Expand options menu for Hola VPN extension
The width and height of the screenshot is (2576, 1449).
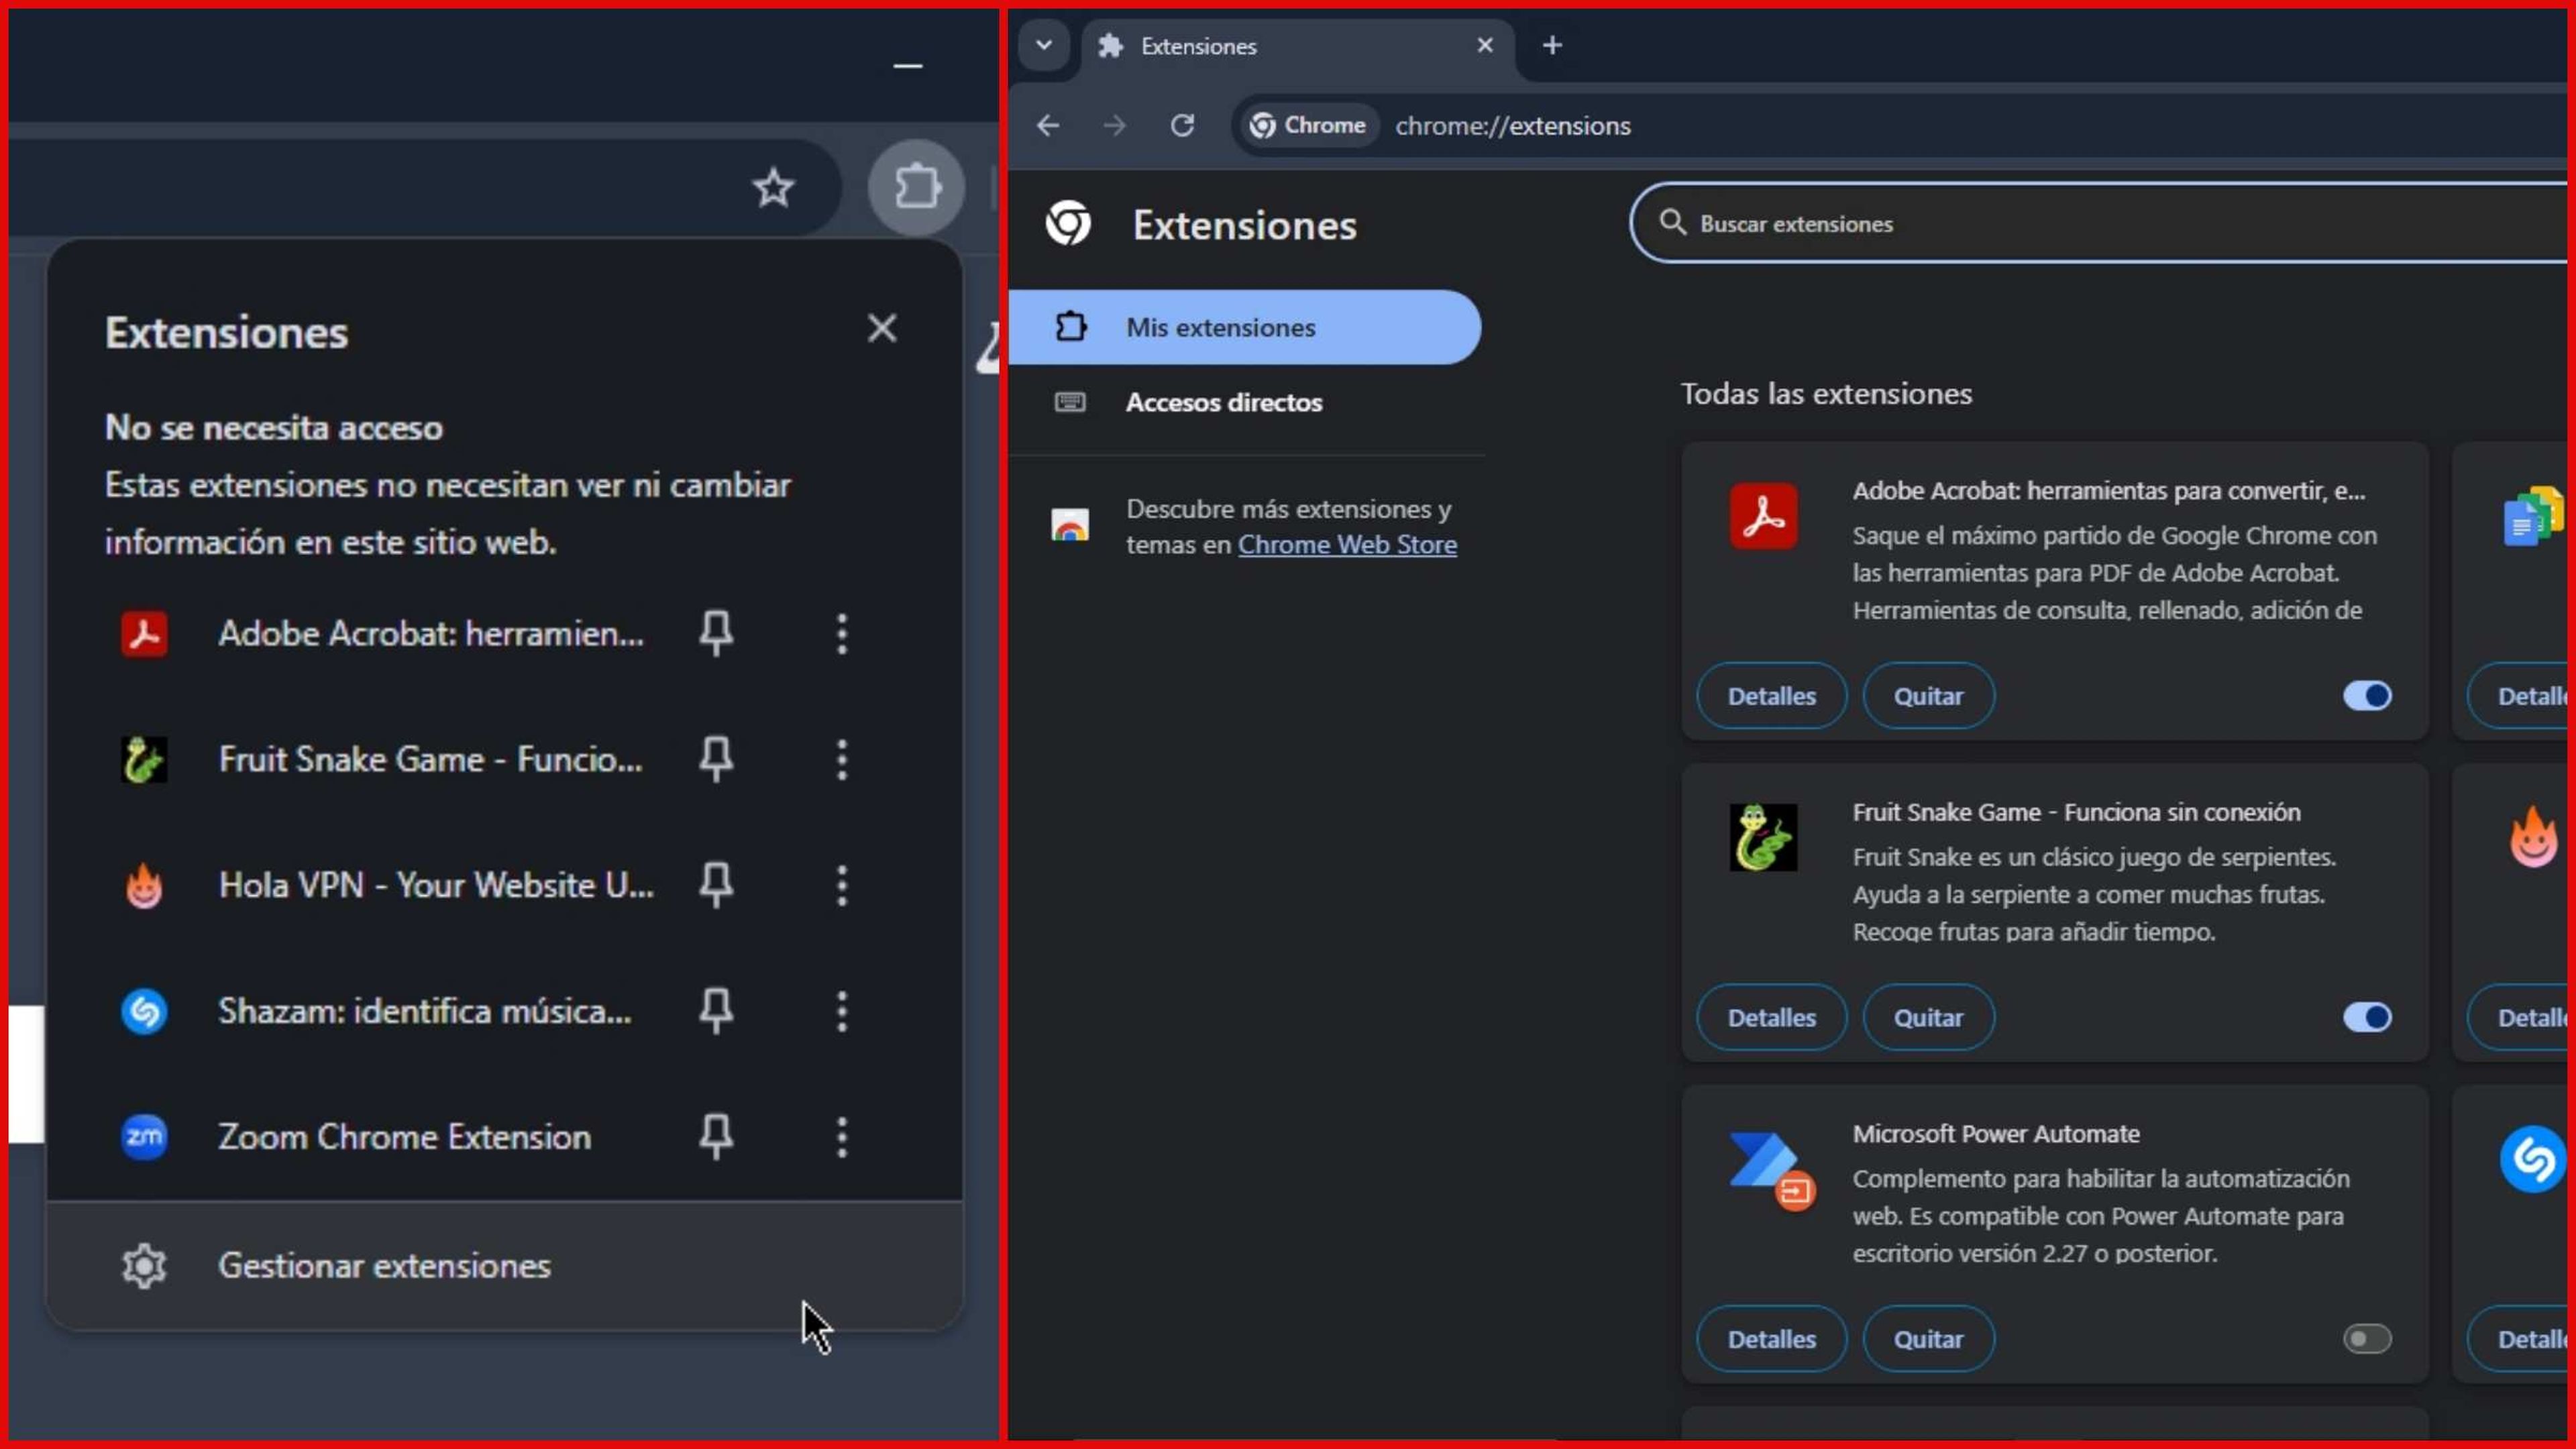coord(842,885)
